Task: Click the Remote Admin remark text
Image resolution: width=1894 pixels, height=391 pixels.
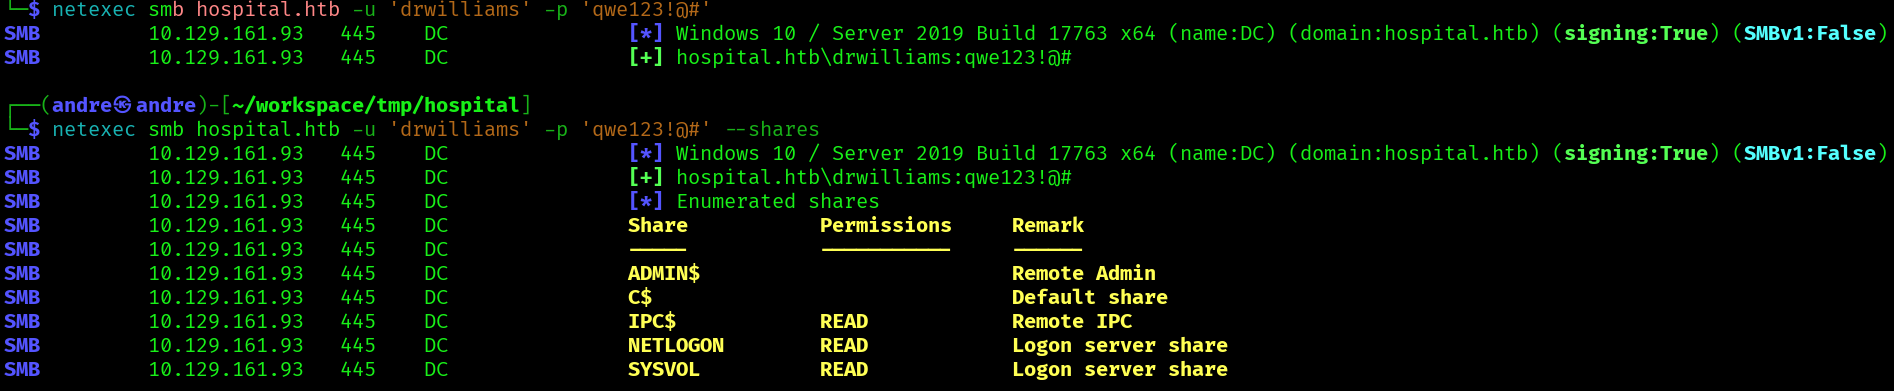Action: coord(1084,273)
